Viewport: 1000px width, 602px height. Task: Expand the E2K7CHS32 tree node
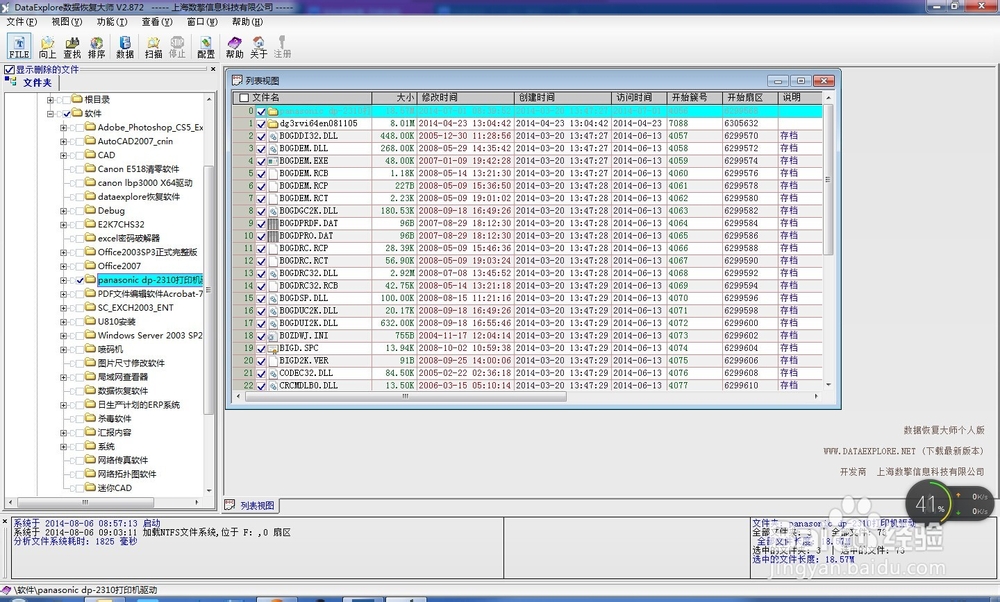point(63,224)
